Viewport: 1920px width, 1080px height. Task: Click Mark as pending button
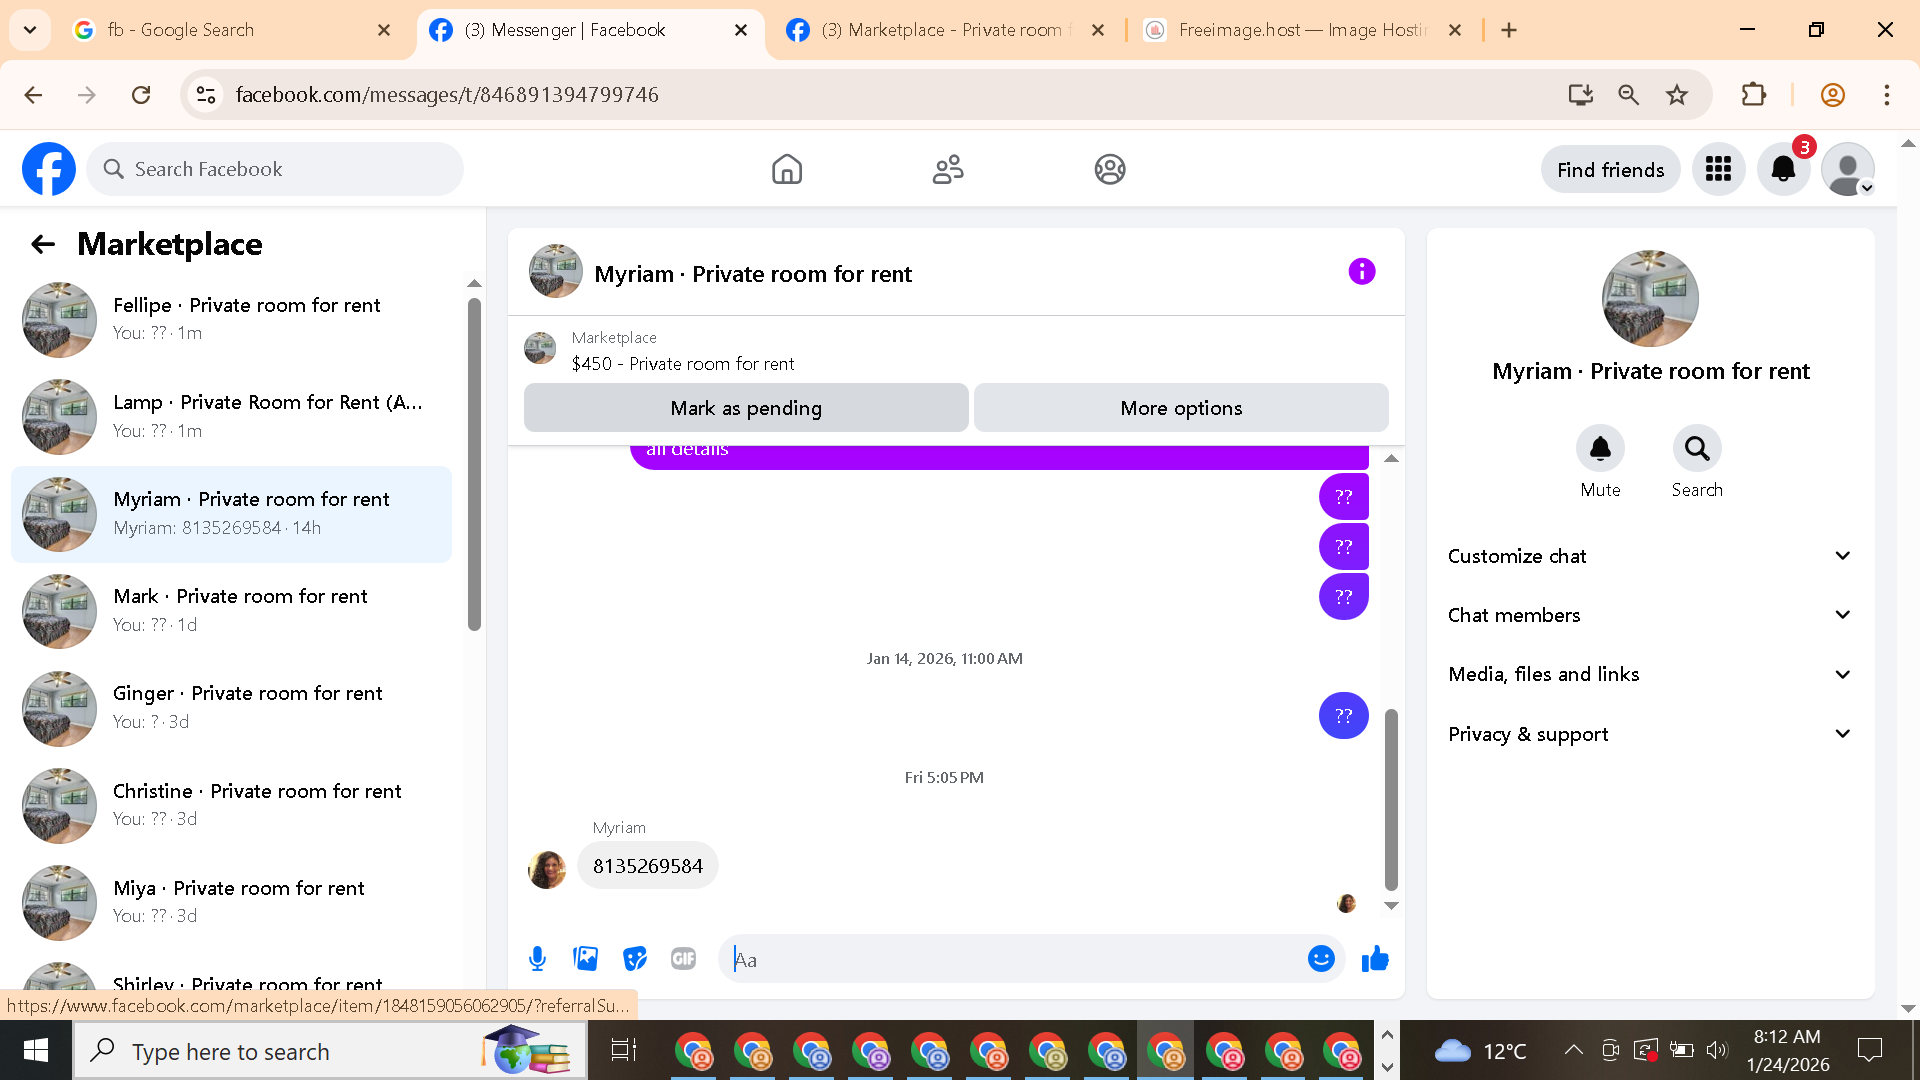(746, 408)
